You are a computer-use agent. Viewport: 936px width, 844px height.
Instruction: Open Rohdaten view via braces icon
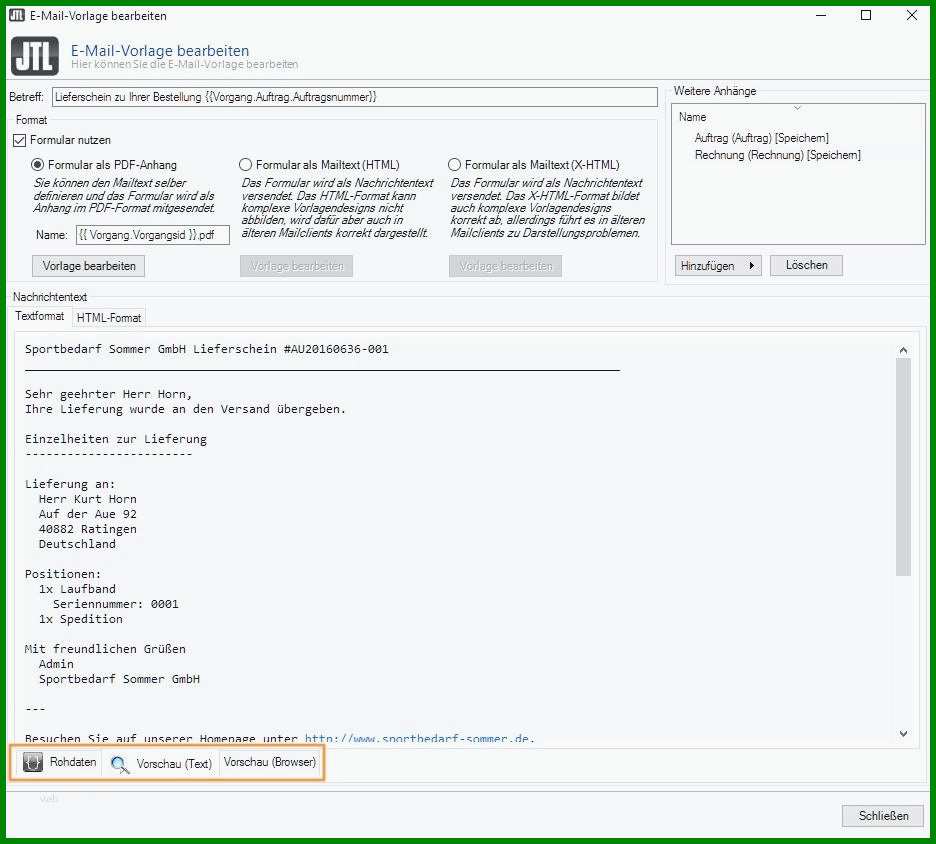[33, 762]
